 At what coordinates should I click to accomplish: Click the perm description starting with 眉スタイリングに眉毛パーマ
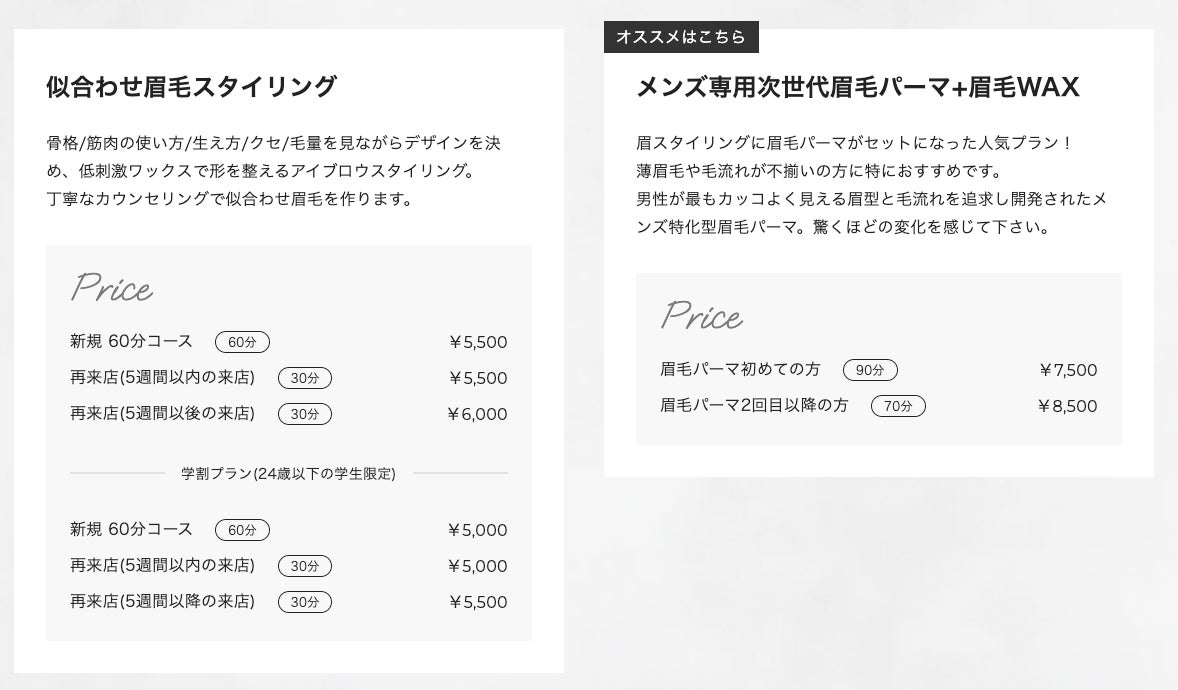(870, 185)
